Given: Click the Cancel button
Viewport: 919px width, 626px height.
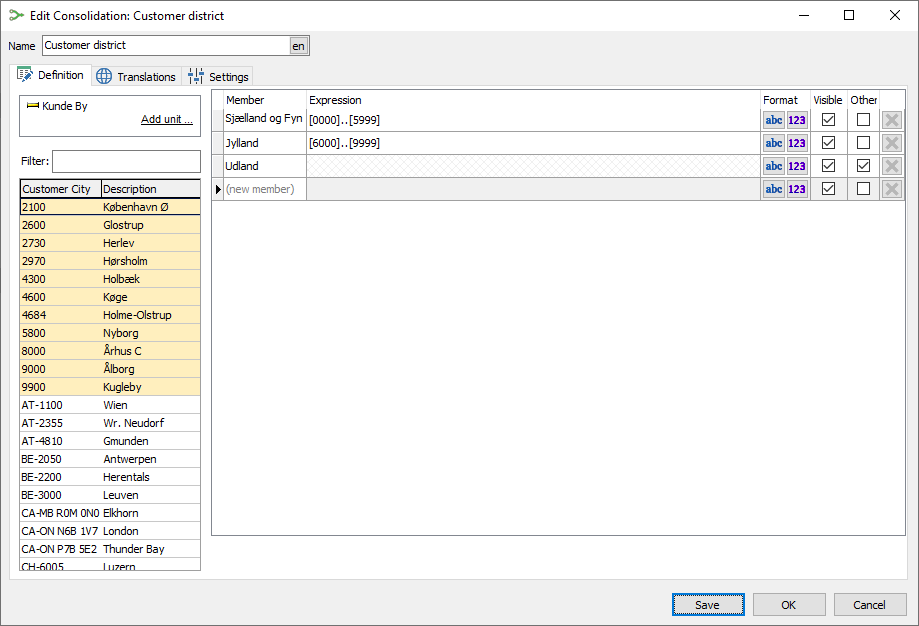Looking at the screenshot, I should click(870, 605).
